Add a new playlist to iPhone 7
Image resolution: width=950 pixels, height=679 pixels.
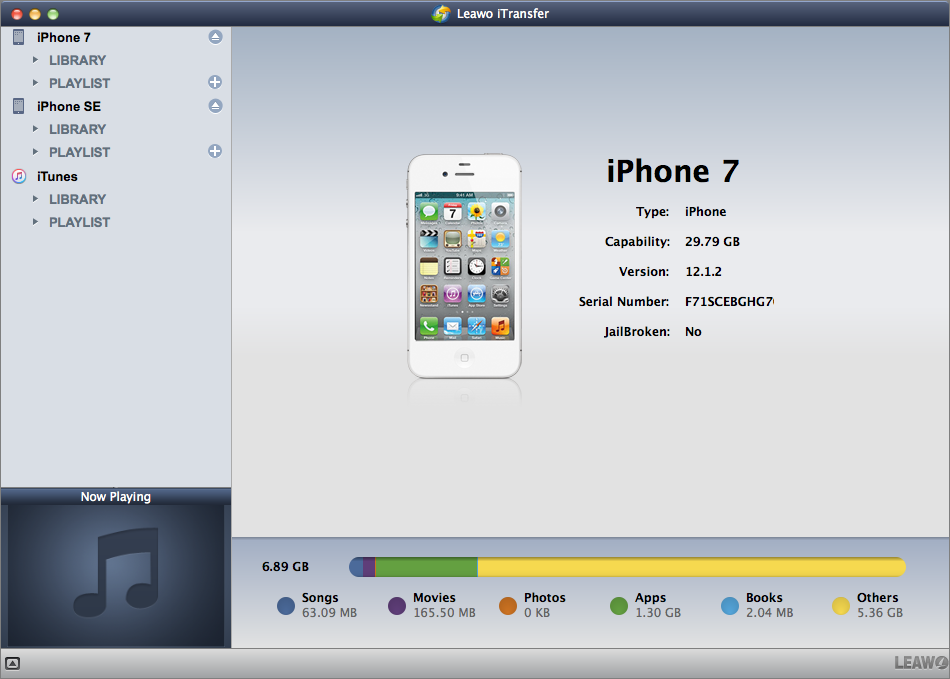(215, 82)
